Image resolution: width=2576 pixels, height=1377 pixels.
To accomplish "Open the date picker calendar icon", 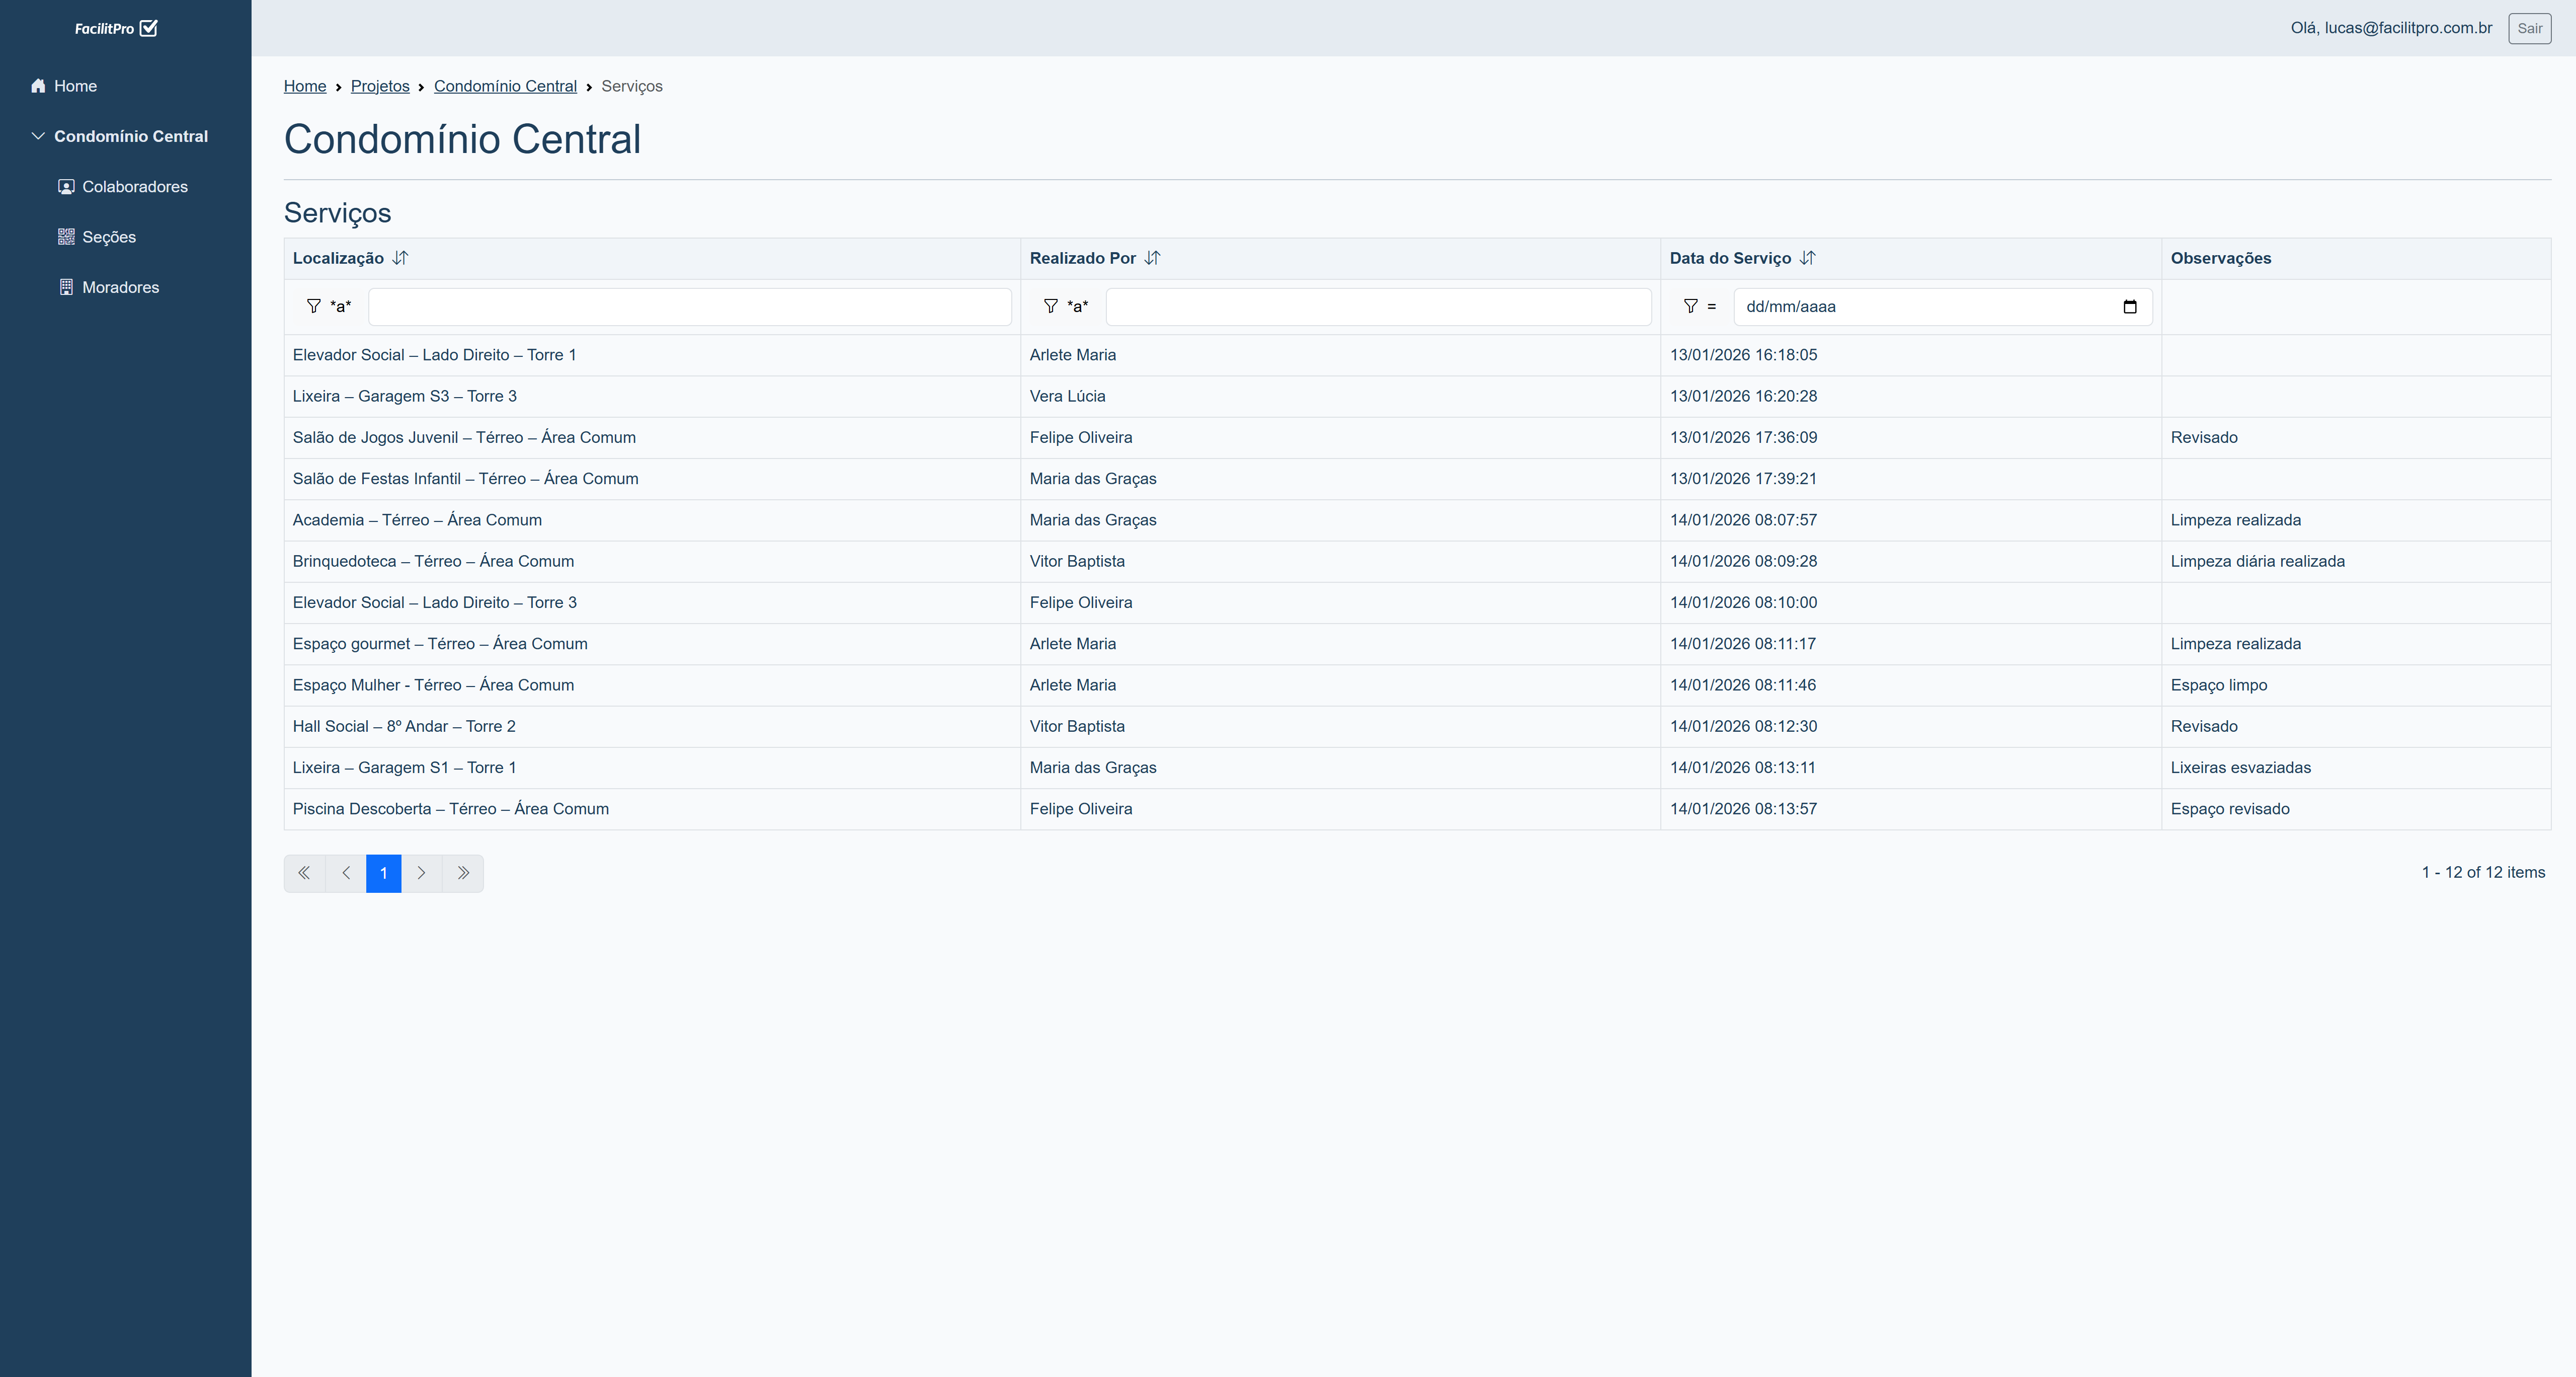I will coord(2129,307).
